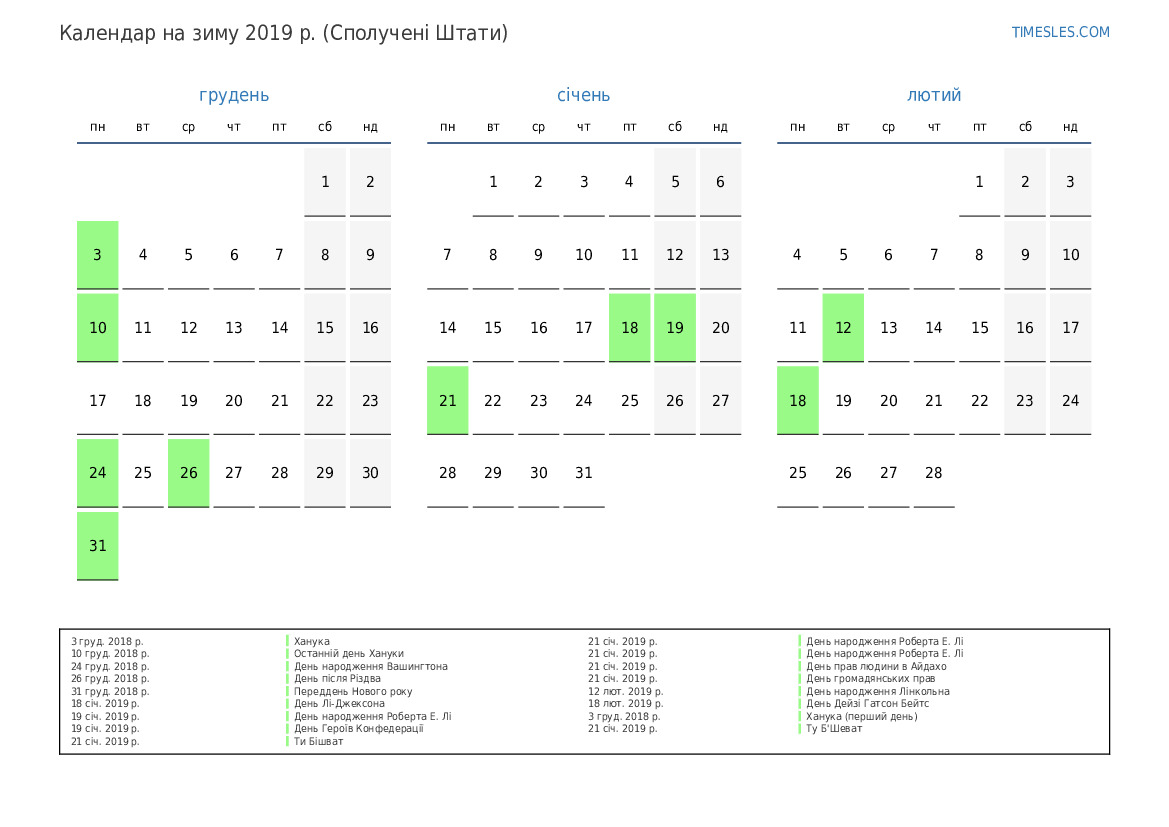The image size is (1169, 827).
Task: Select December 25 date cell
Action: coord(143,473)
